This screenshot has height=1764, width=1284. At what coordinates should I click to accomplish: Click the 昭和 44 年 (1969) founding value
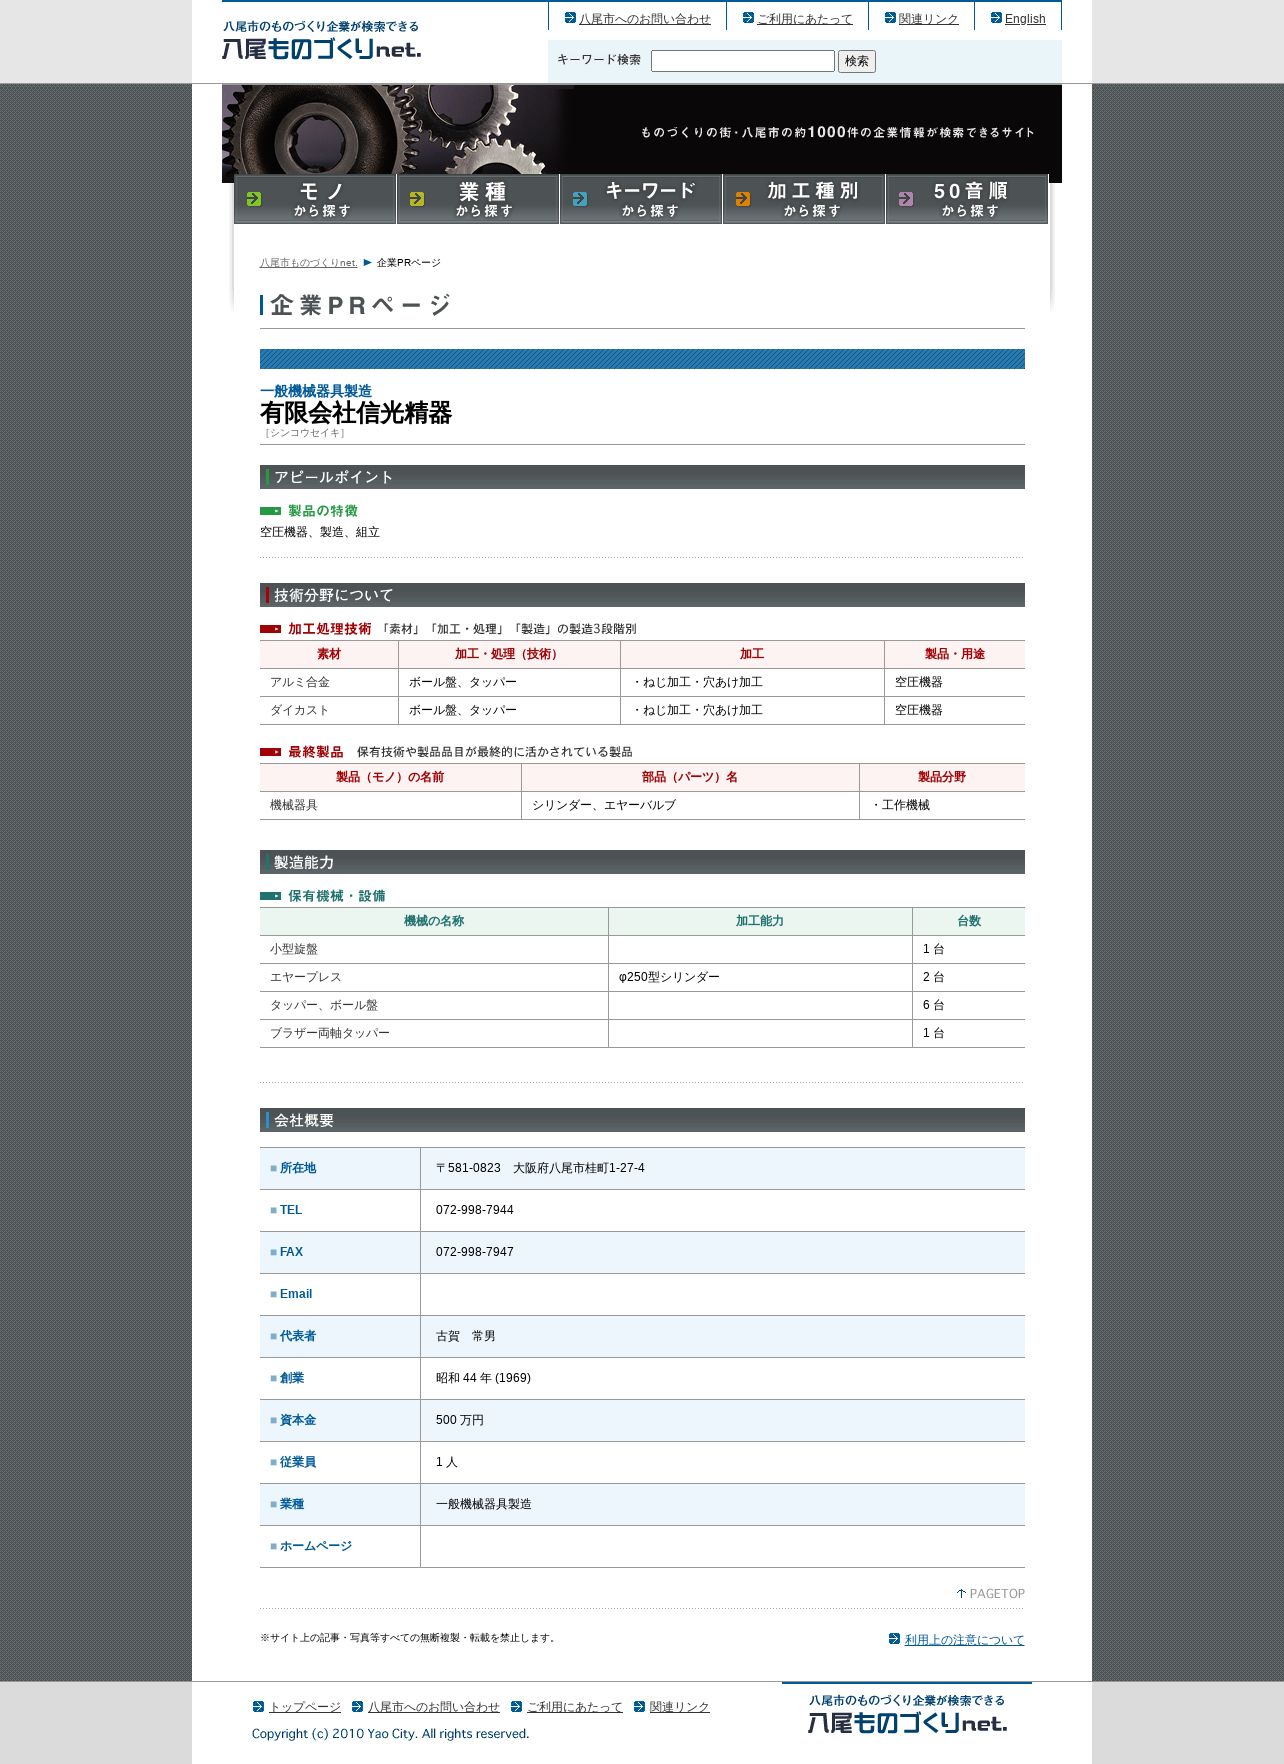pos(483,1378)
